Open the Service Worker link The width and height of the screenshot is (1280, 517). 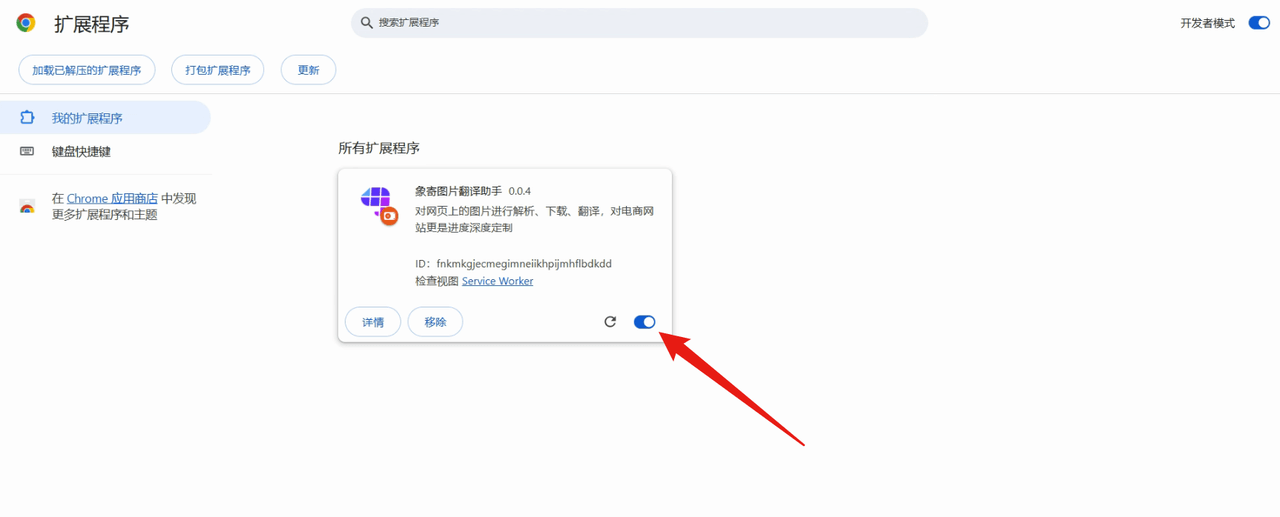(x=497, y=281)
